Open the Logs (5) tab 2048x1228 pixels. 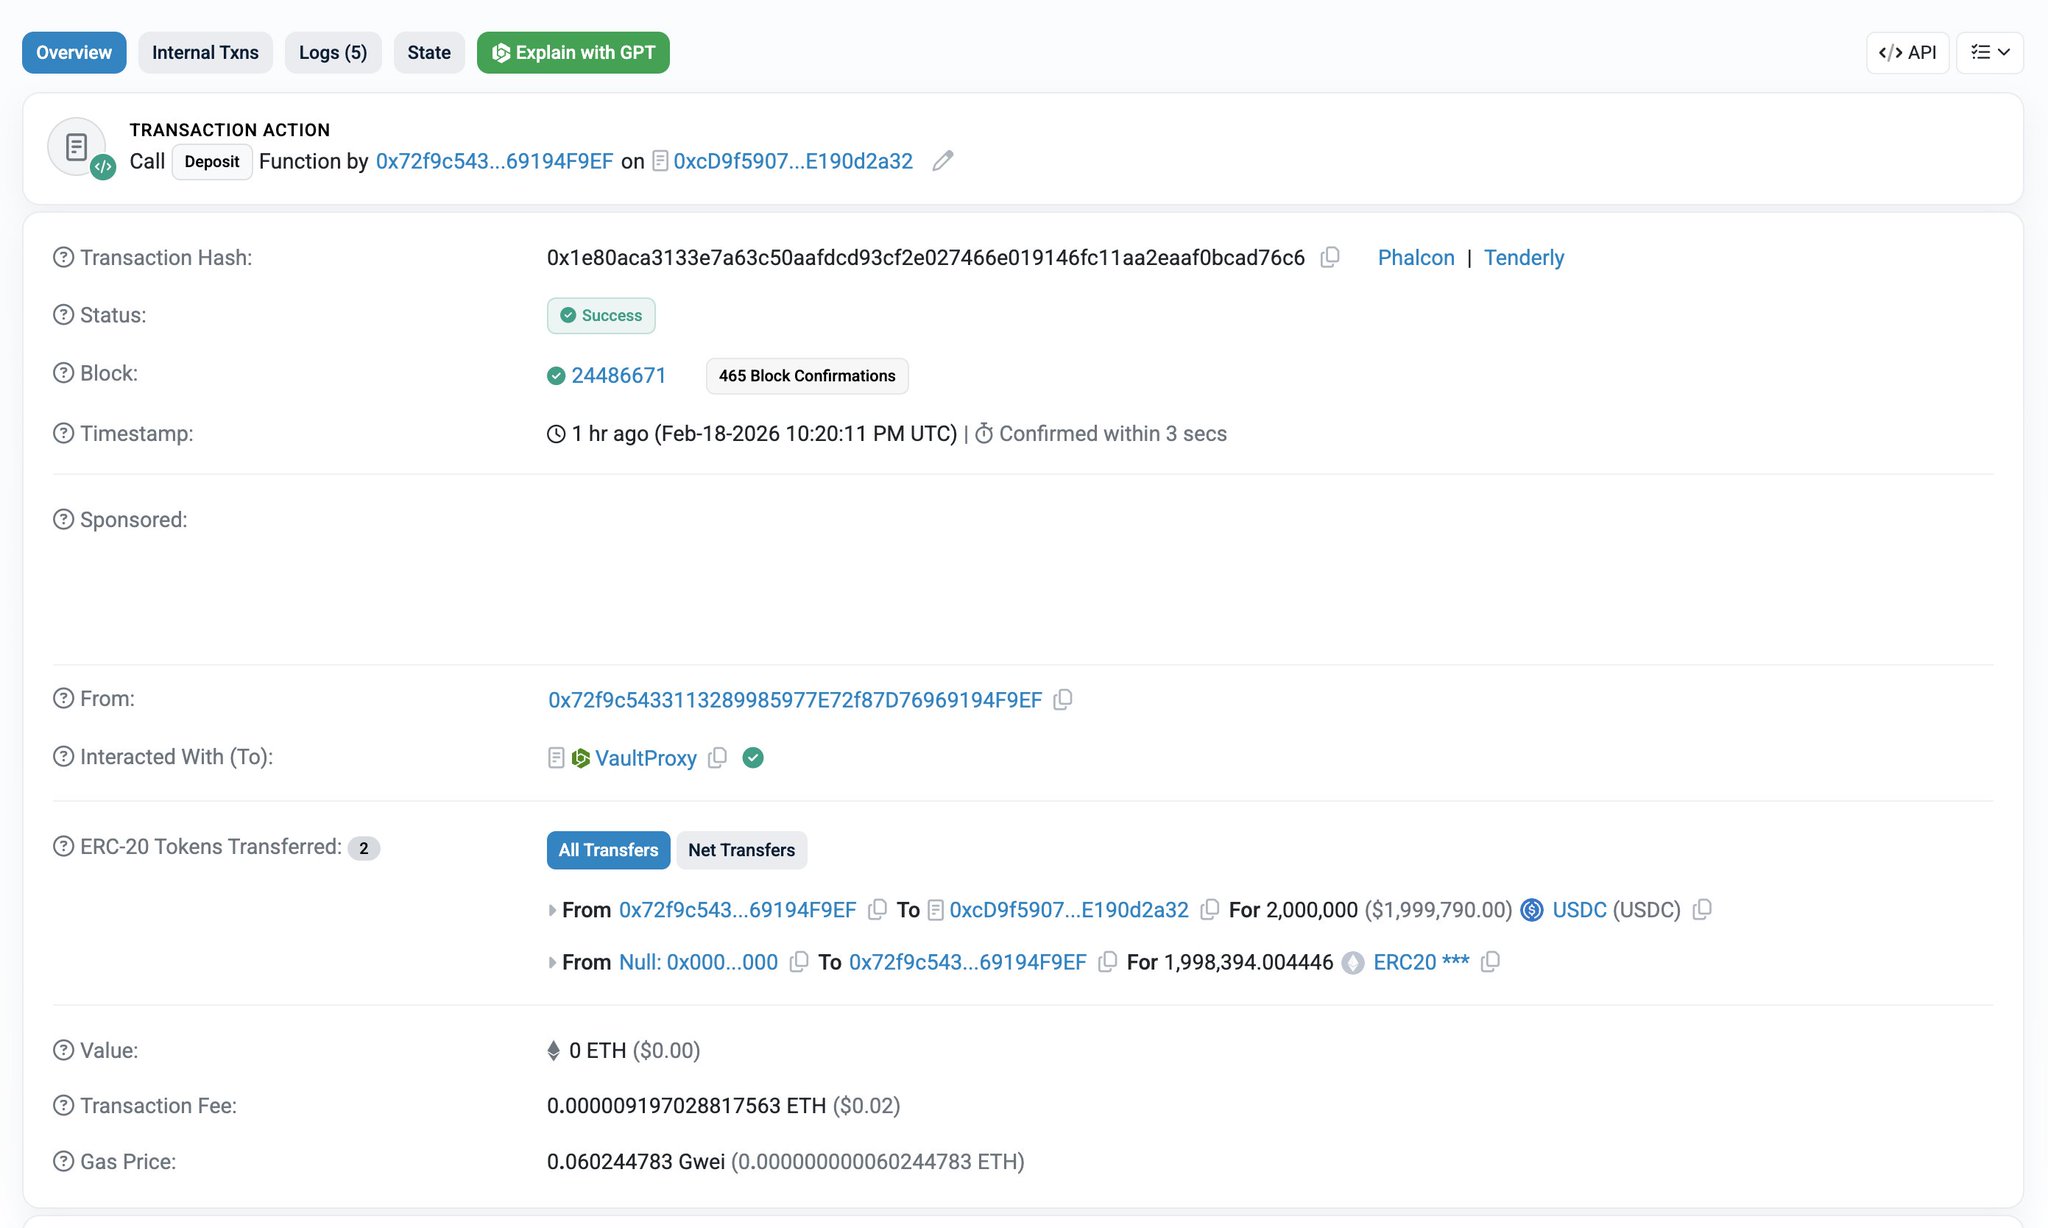tap(332, 53)
